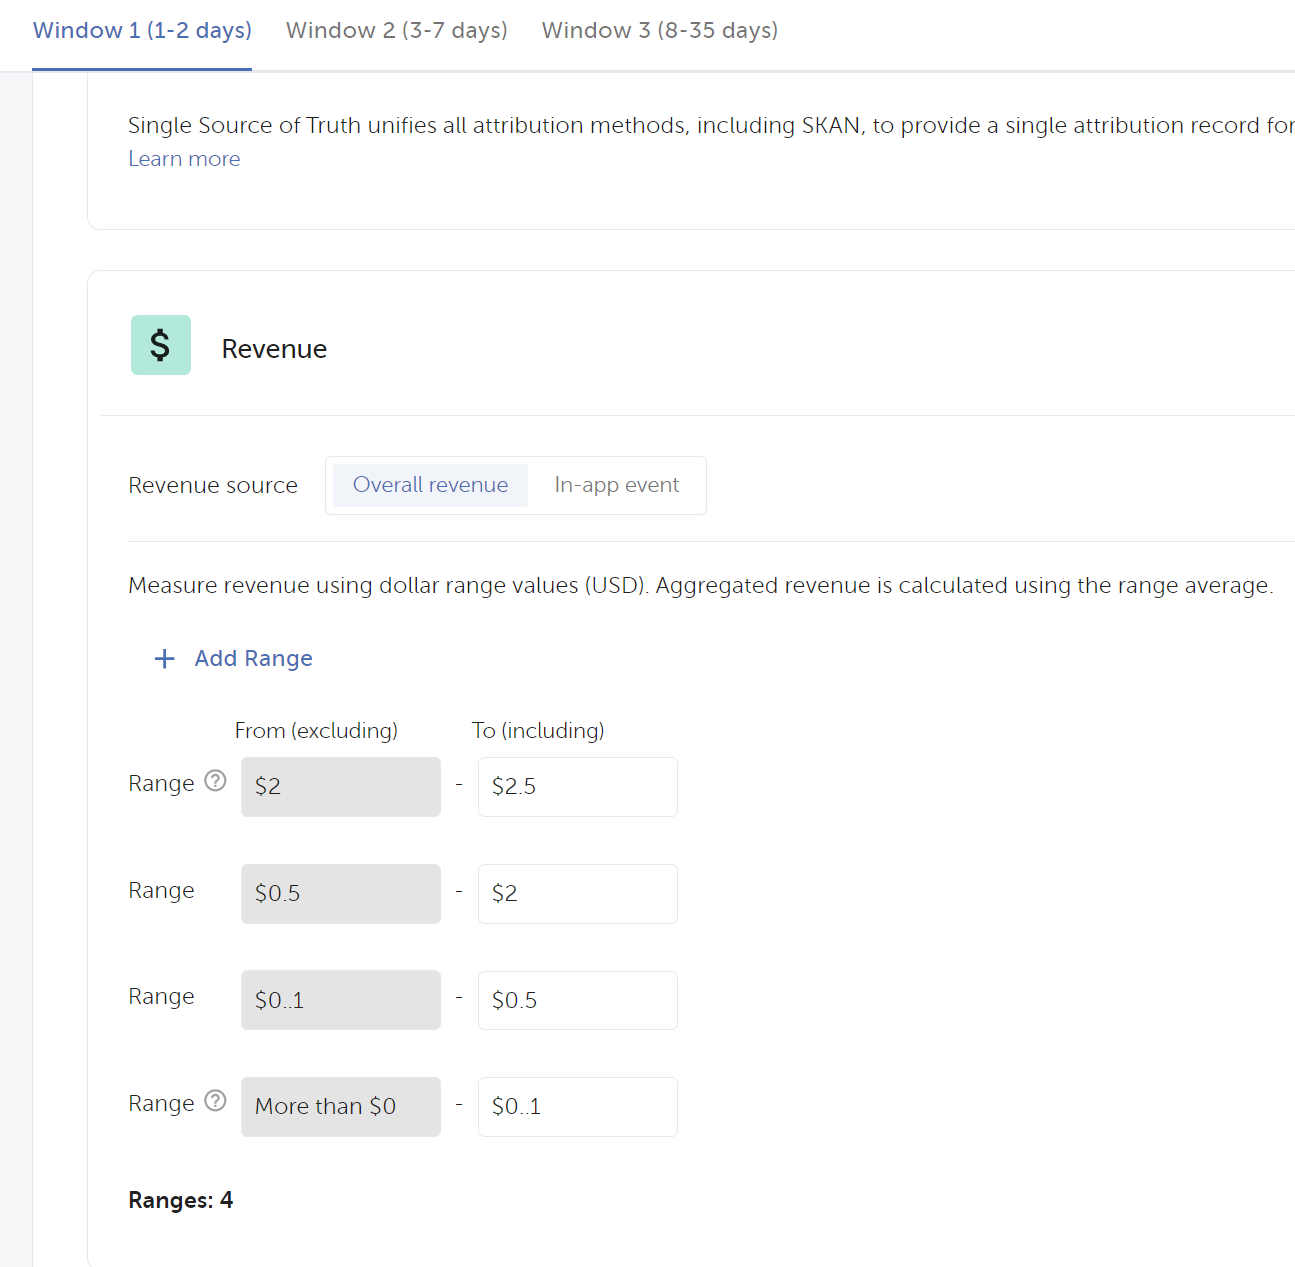
Task: Click the help icon beside the last Range label
Action: point(215,1101)
